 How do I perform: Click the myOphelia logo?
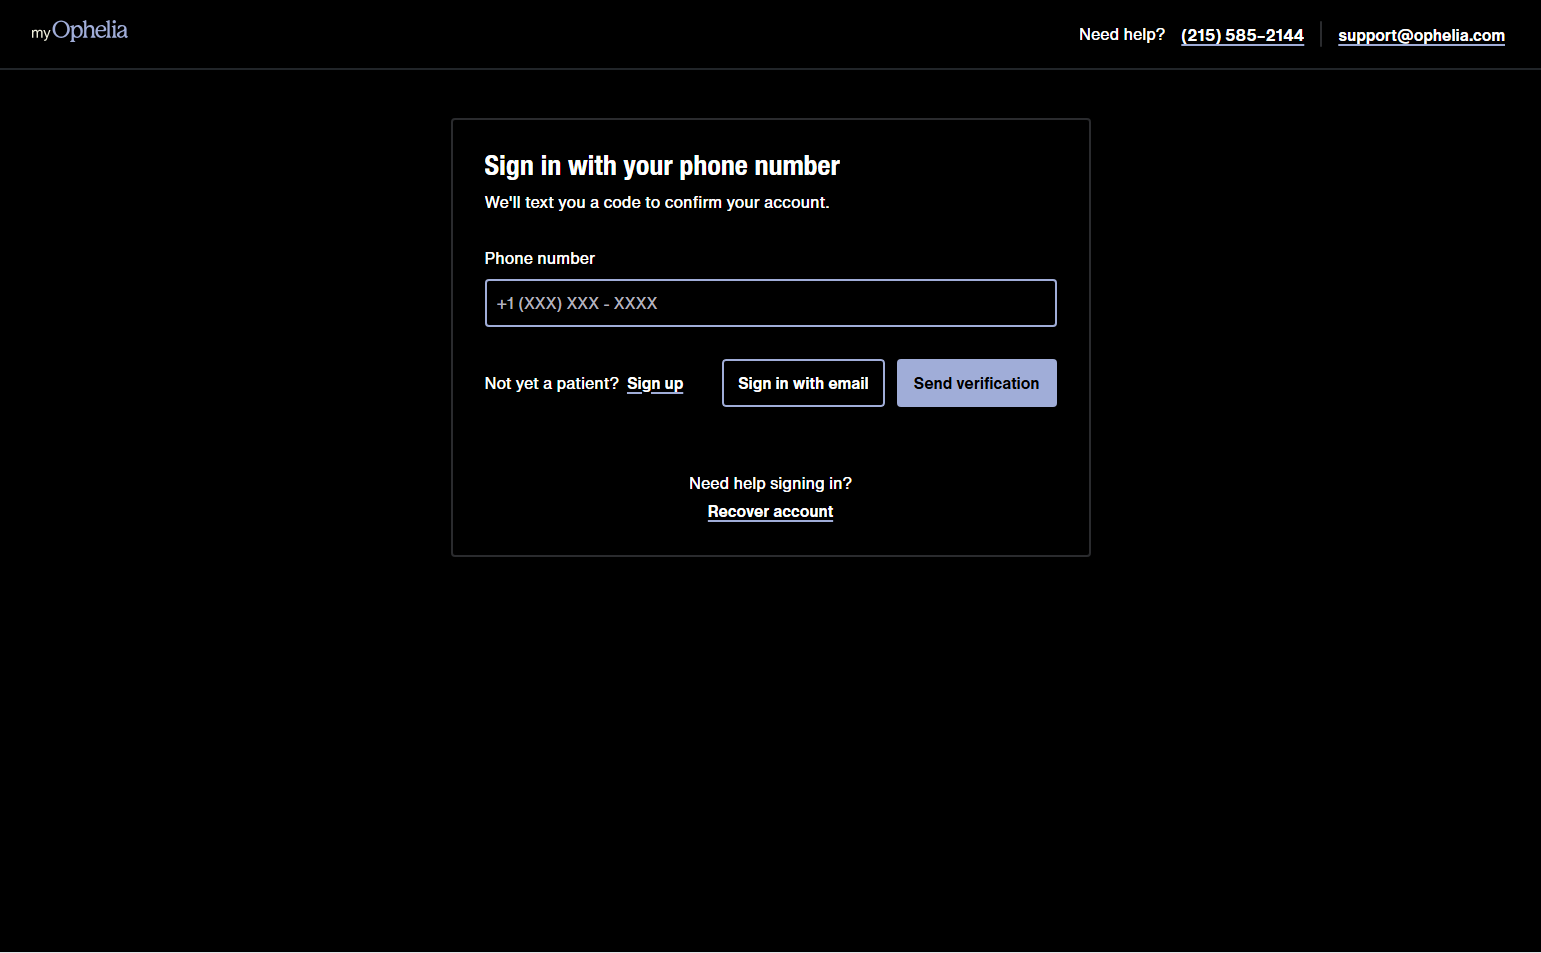click(79, 31)
